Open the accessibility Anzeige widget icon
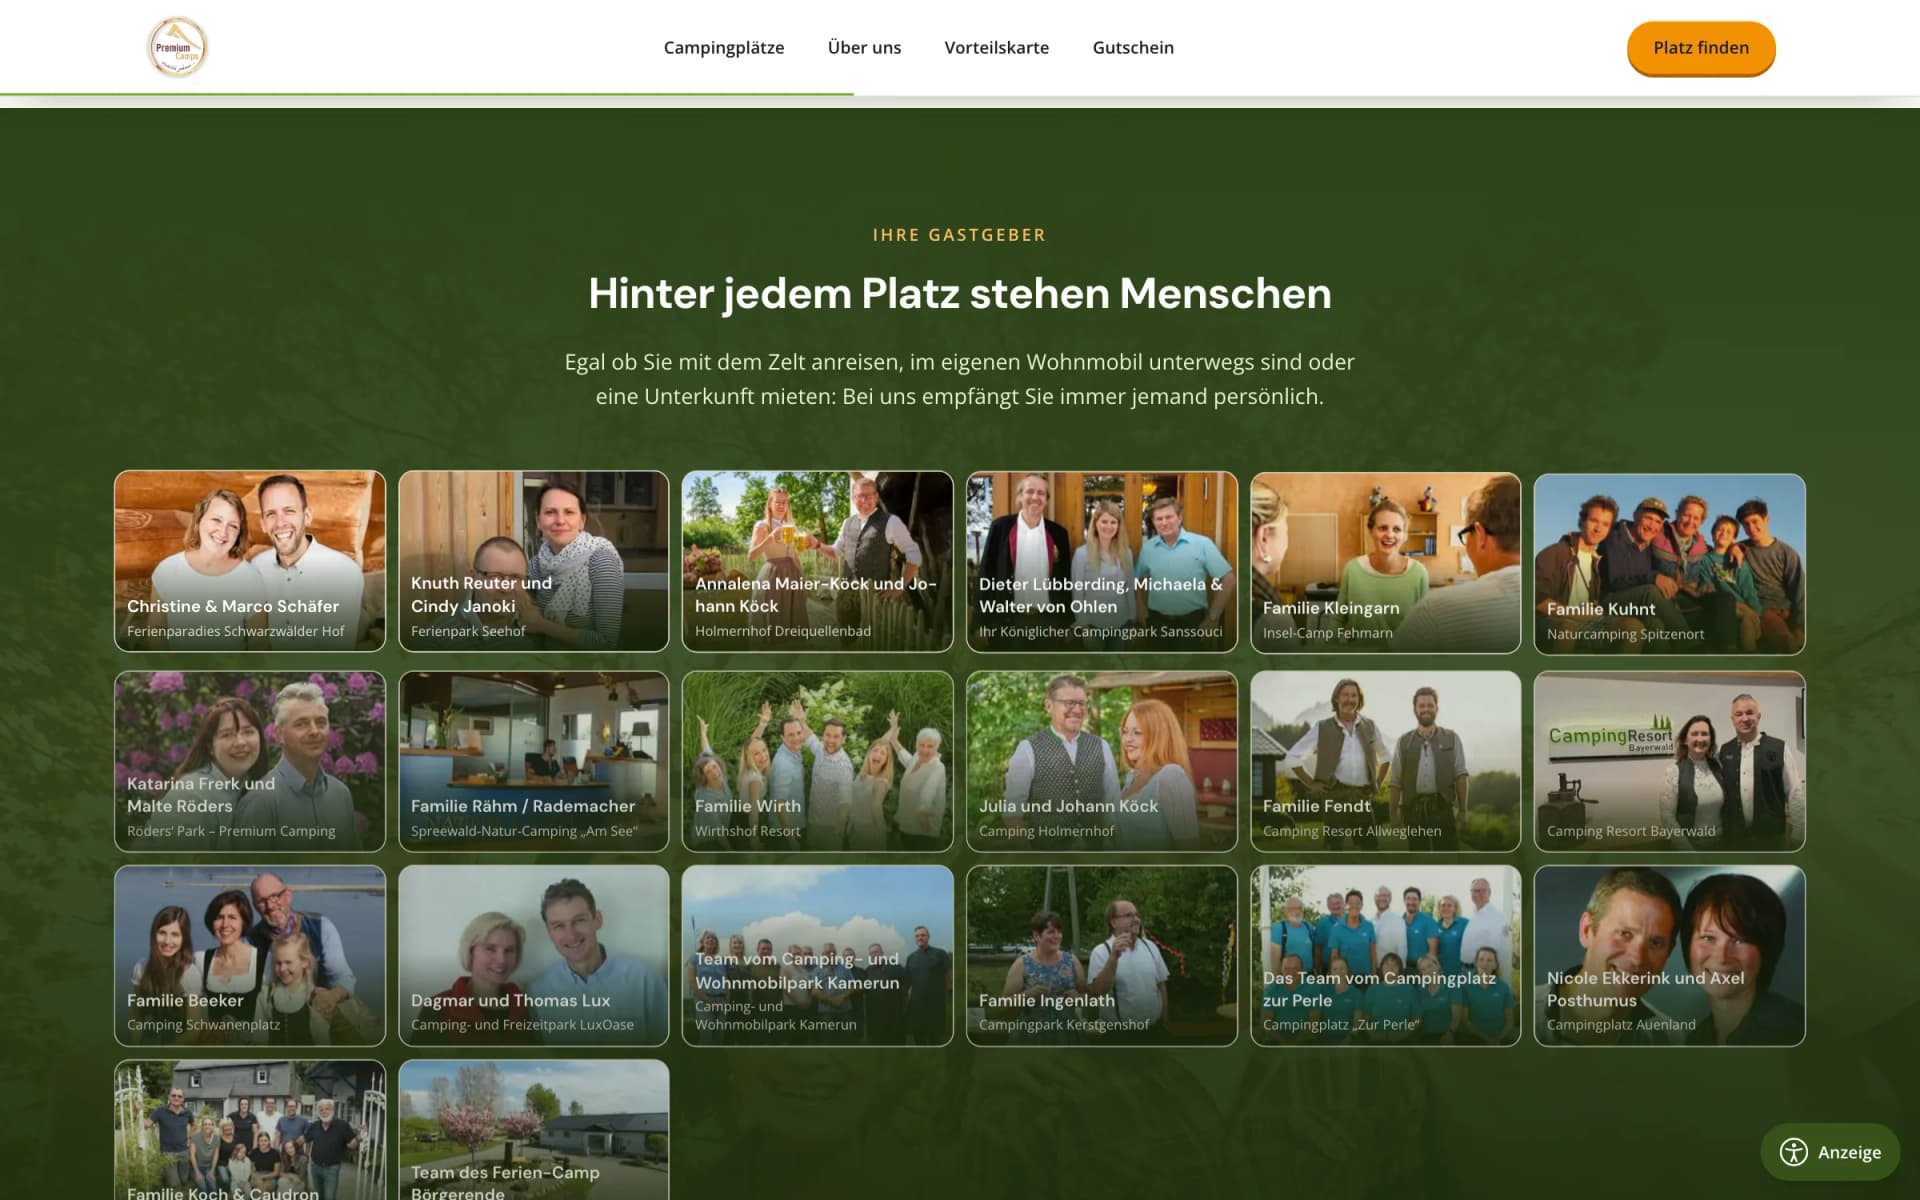Screen dimensions: 1920x1200 point(1794,1152)
